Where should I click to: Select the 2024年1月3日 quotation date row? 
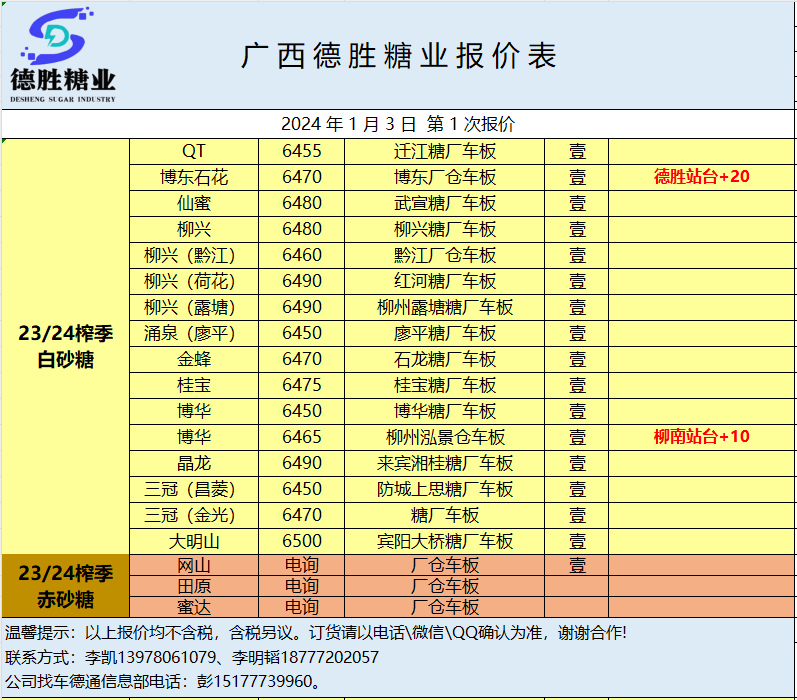(x=398, y=124)
